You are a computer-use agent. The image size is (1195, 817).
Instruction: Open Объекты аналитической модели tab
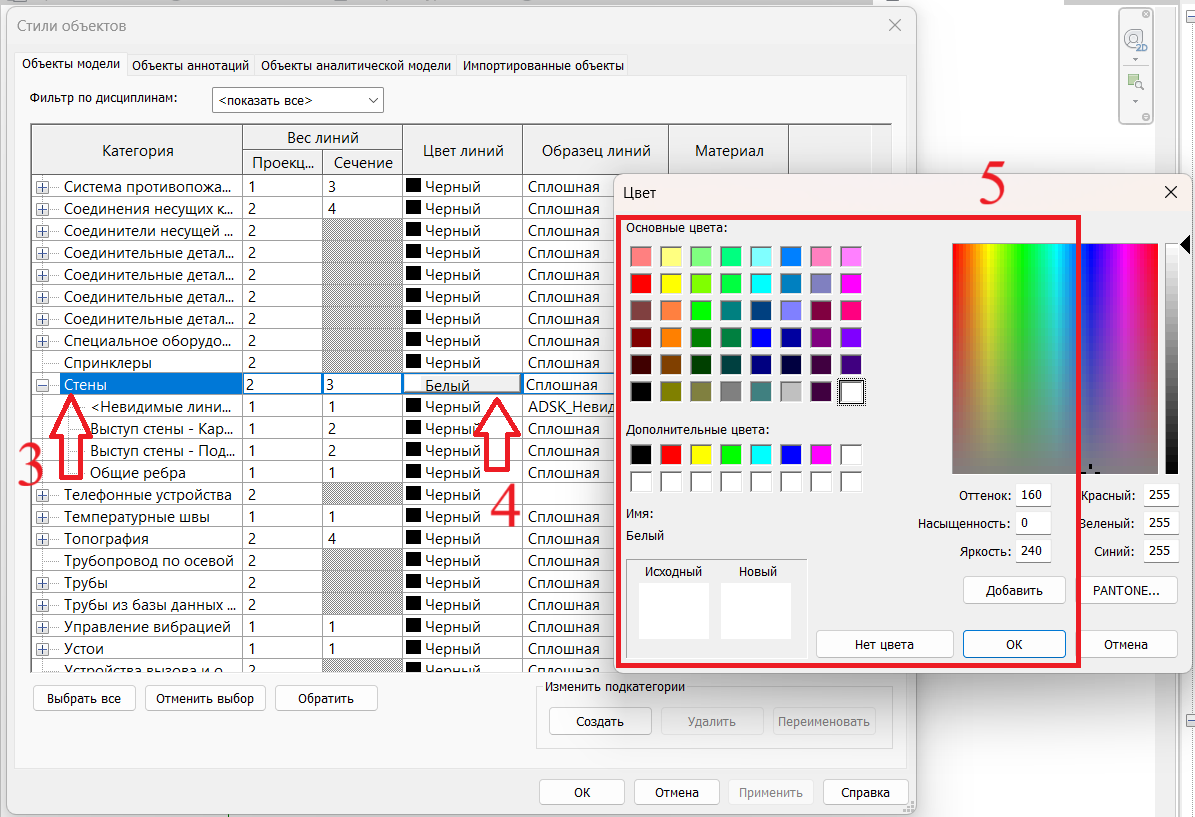tap(356, 66)
